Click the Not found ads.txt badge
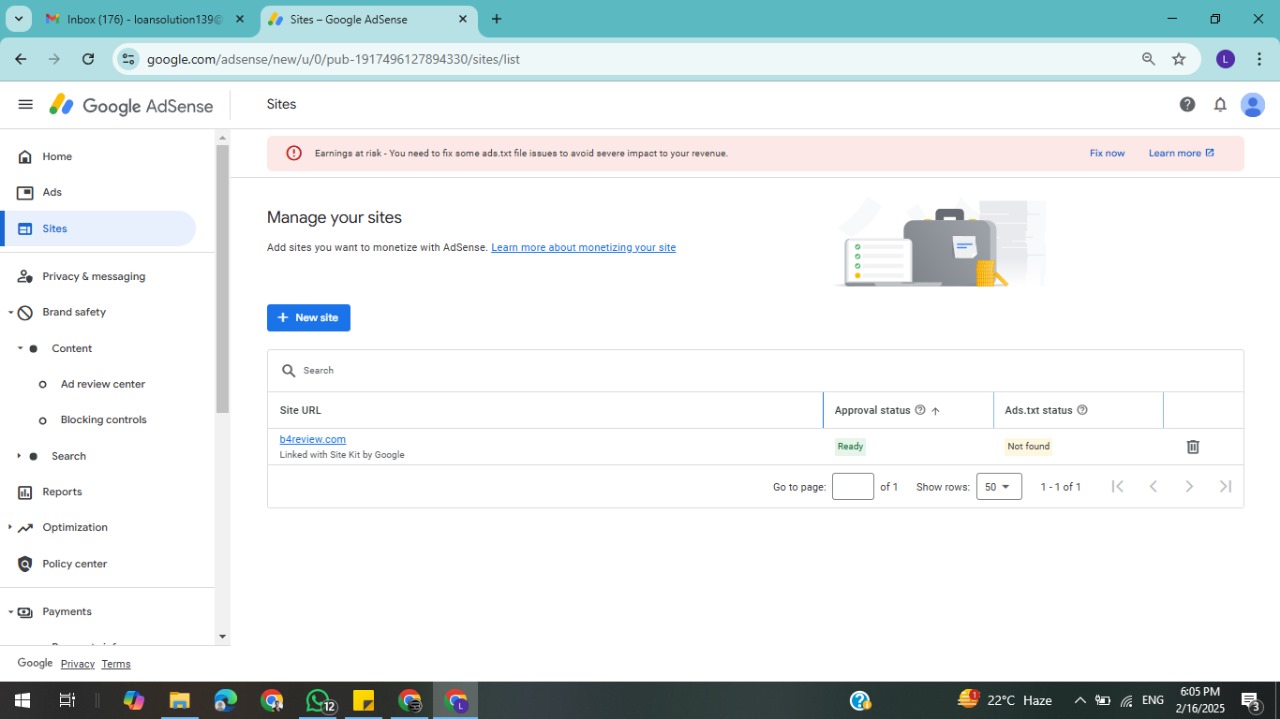This screenshot has height=719, width=1280. coord(1028,447)
